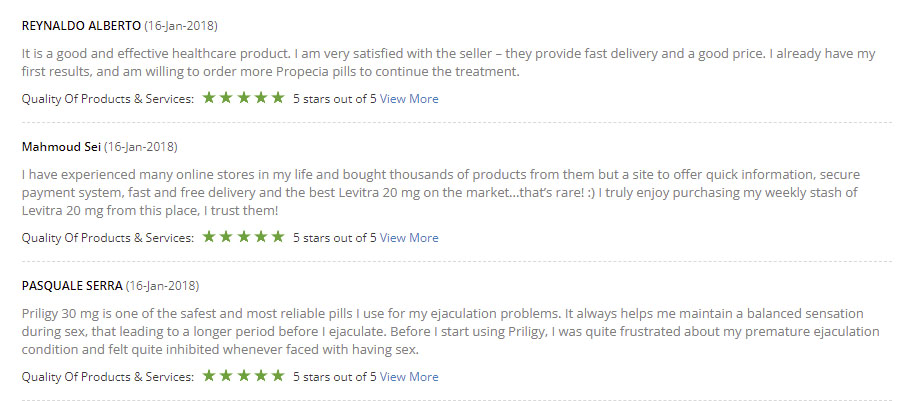This screenshot has height=401, width=904.
Task: Open View More on Pasquale Serra's review
Action: click(409, 377)
